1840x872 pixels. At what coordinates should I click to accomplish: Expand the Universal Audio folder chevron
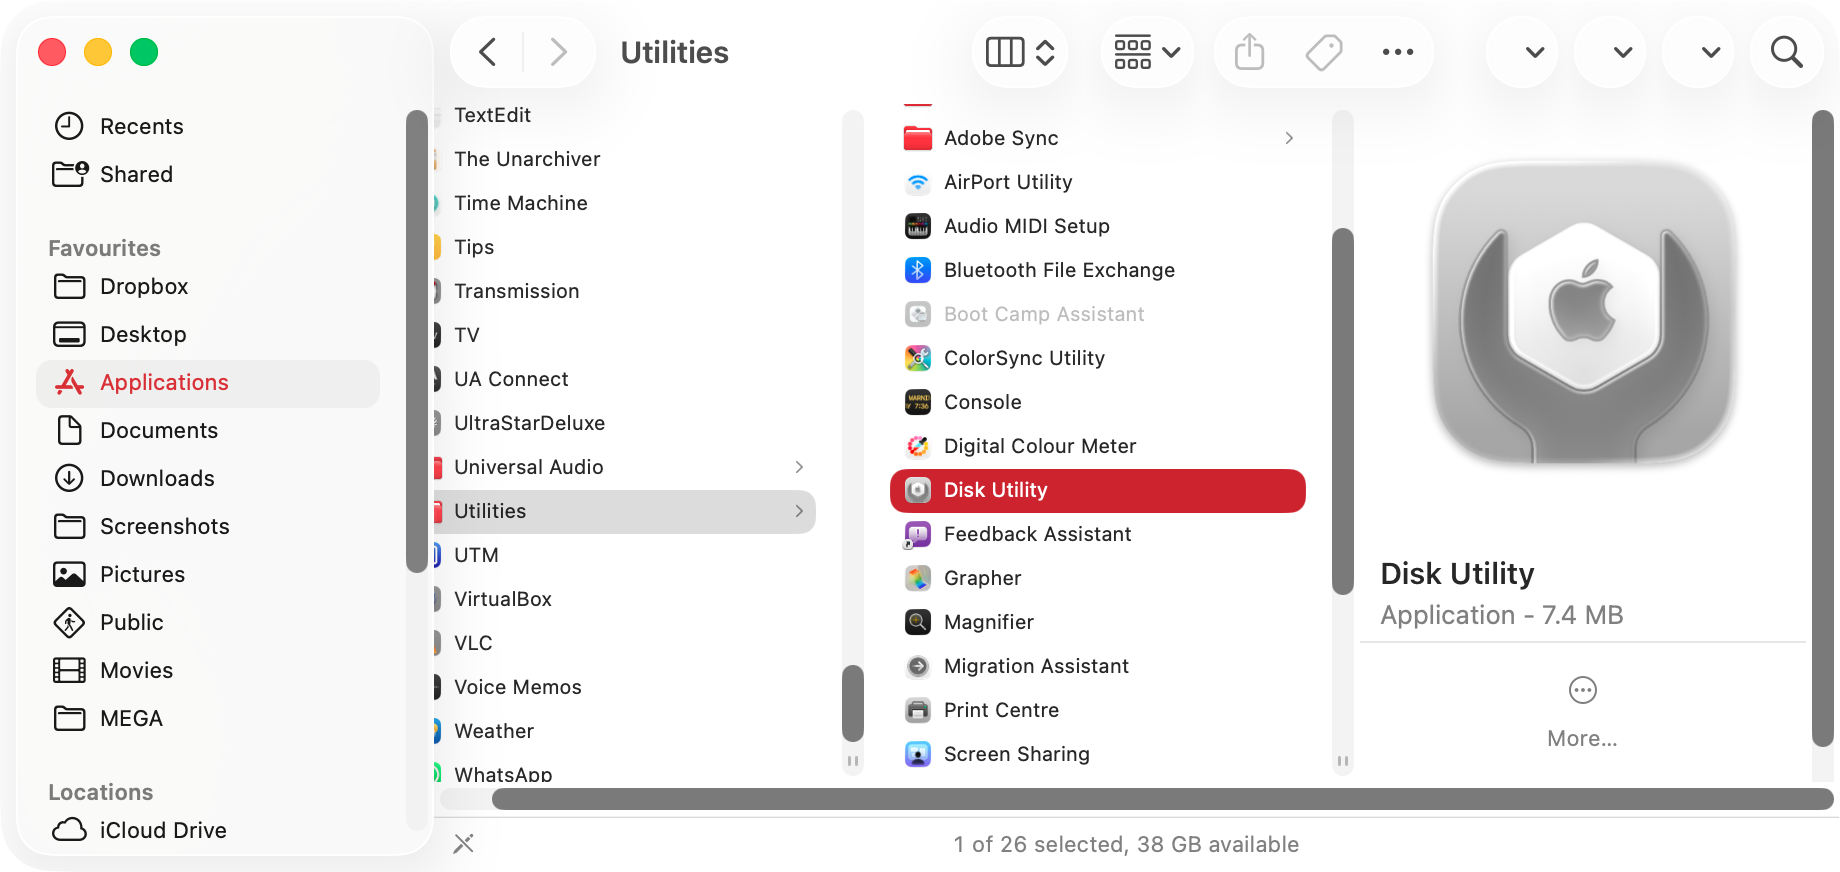[799, 467]
